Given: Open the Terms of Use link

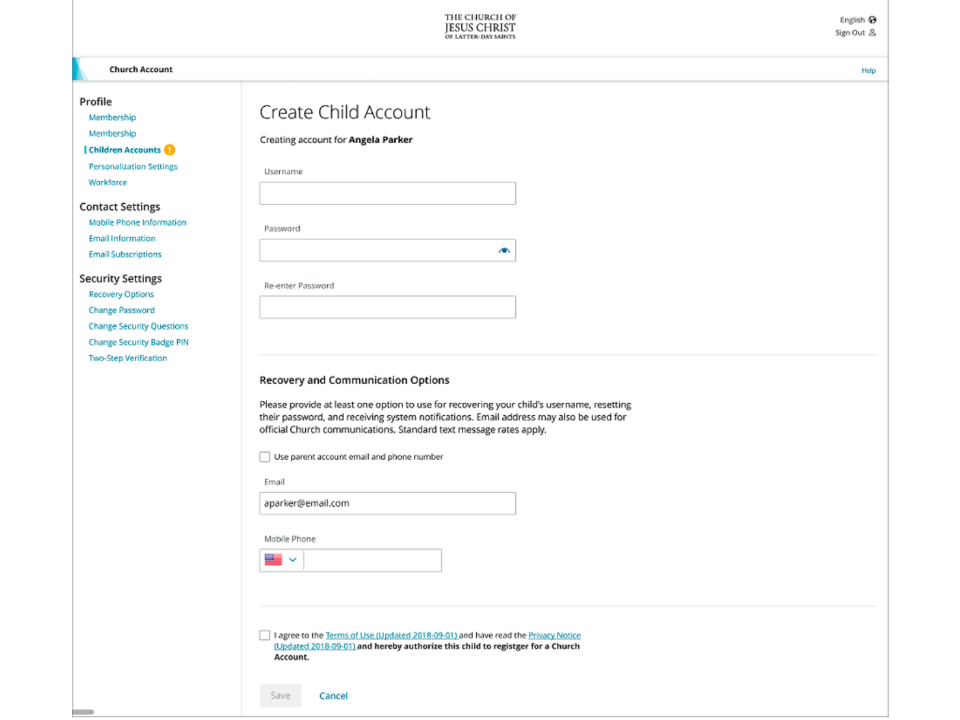Looking at the screenshot, I should click(391, 635).
